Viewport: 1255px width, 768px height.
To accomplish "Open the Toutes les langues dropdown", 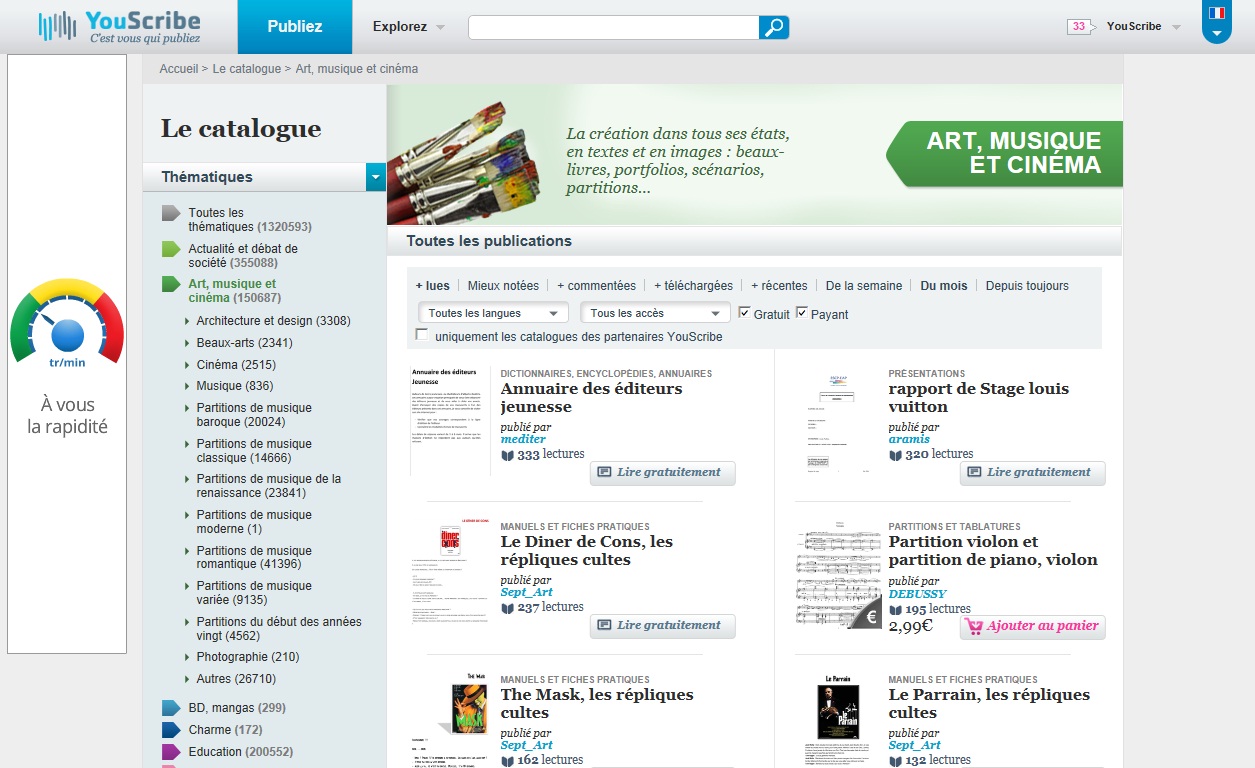I will tap(493, 313).
